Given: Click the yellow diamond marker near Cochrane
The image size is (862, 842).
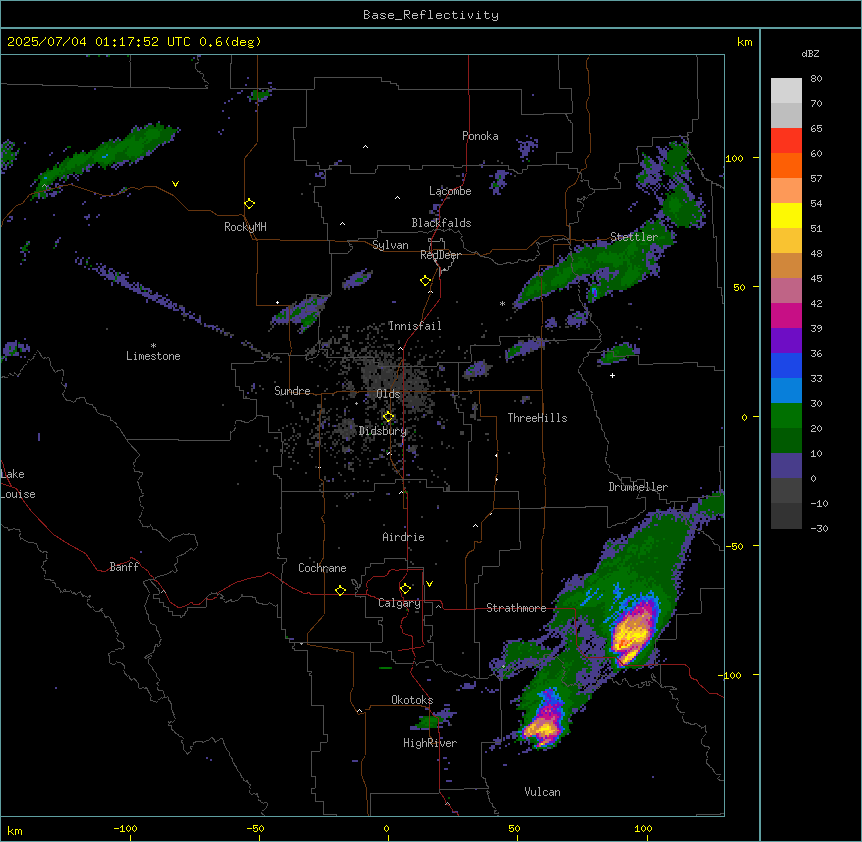Looking at the screenshot, I should click(x=340, y=590).
